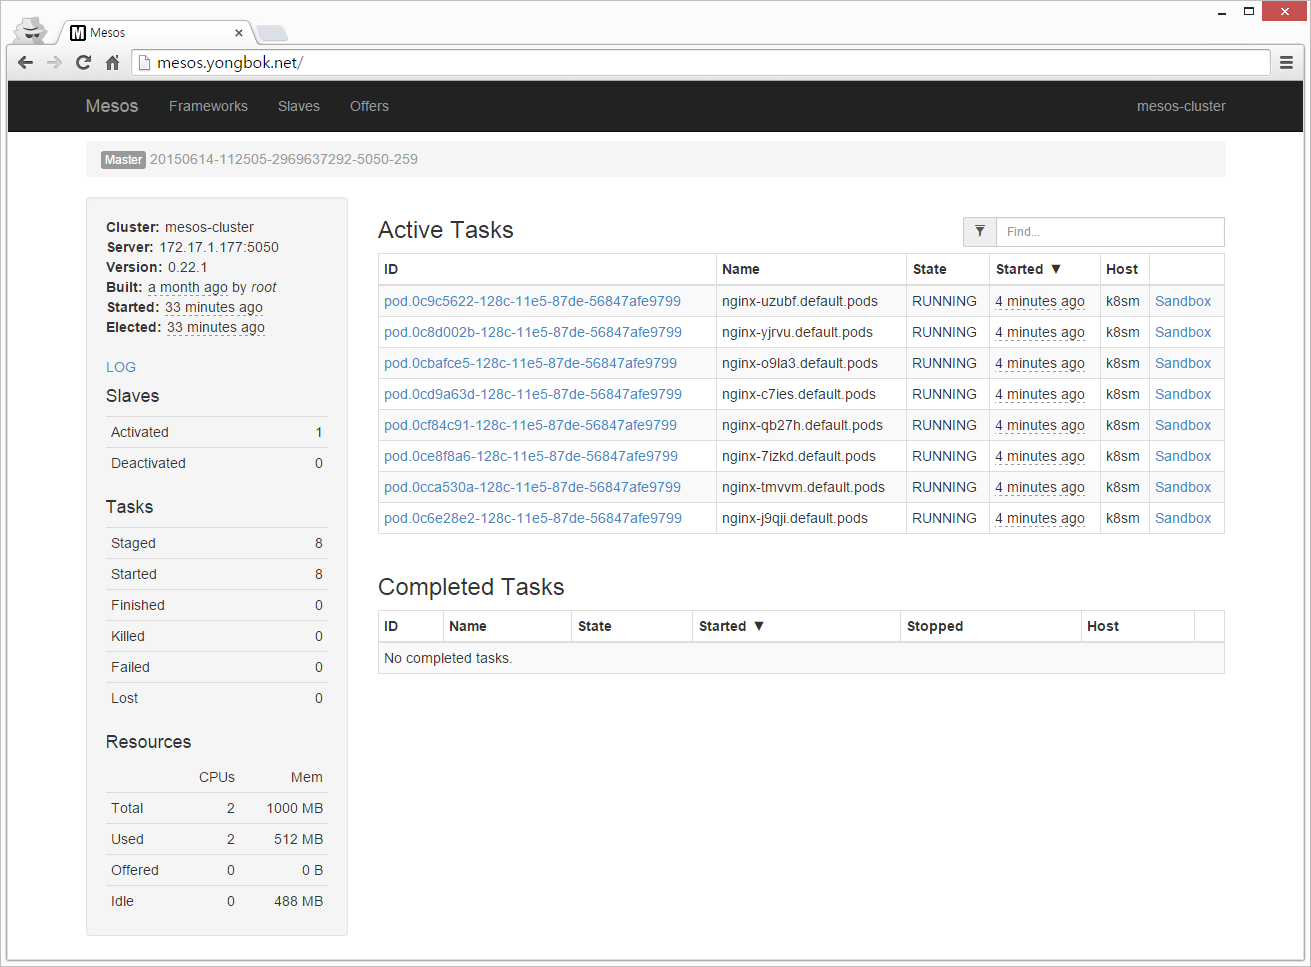The height and width of the screenshot is (967, 1311).
Task: Select the Mesos browser tab
Action: coord(155,33)
